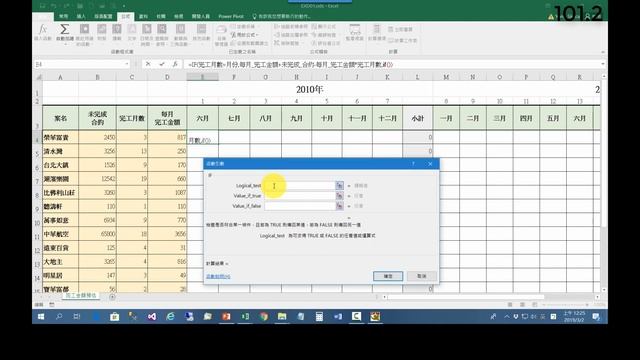Screen dimensions: 640x360
Task: Open Calculator from the taskbar
Action: pyautogui.click(x=319, y=316)
